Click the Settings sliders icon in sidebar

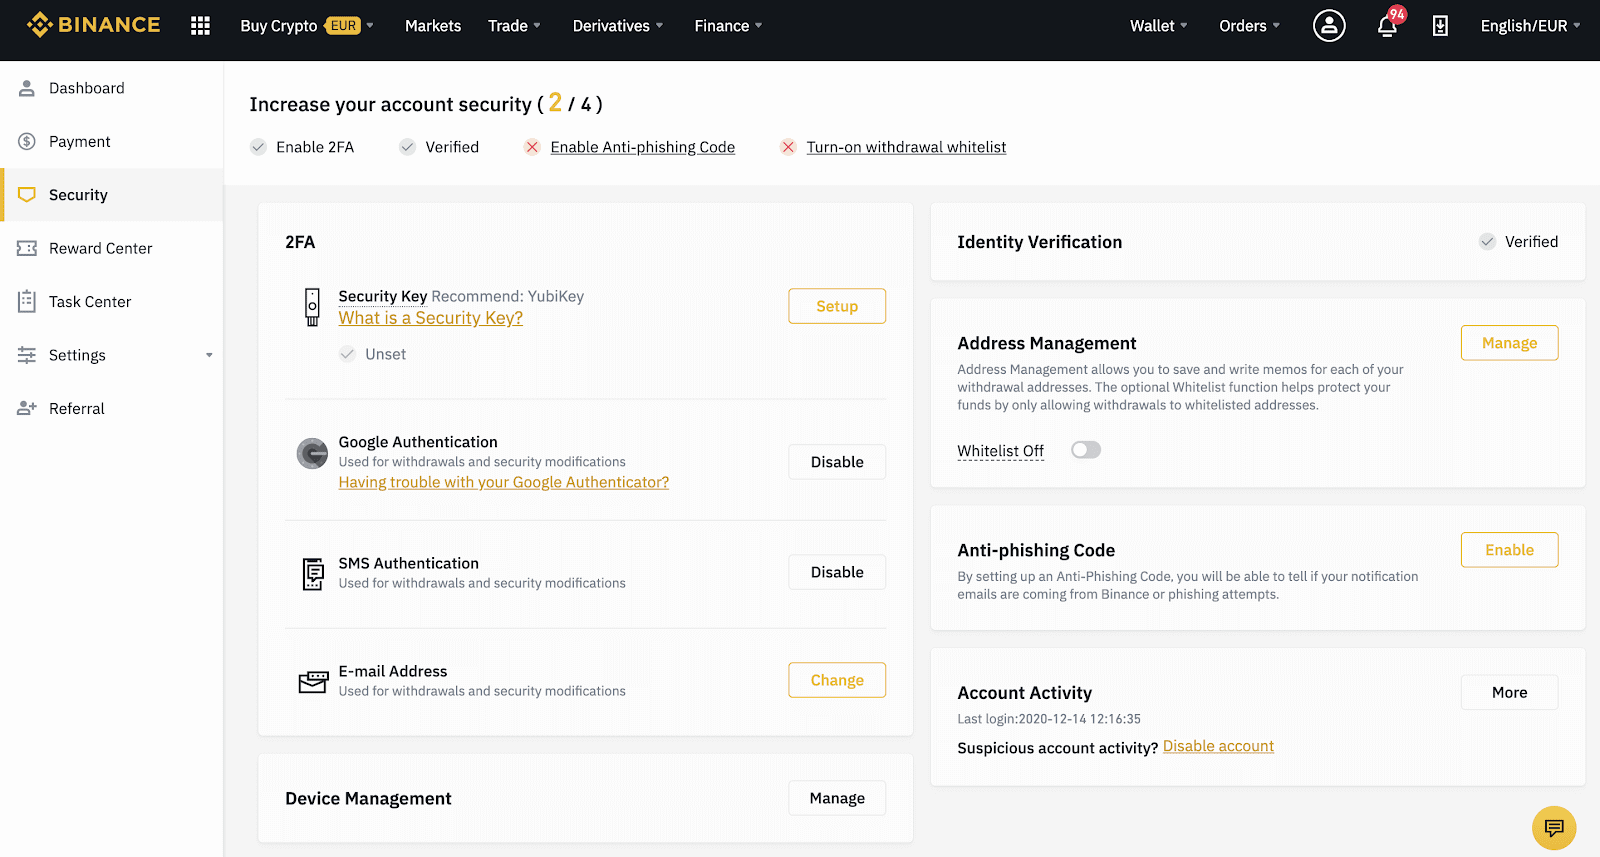click(x=27, y=355)
